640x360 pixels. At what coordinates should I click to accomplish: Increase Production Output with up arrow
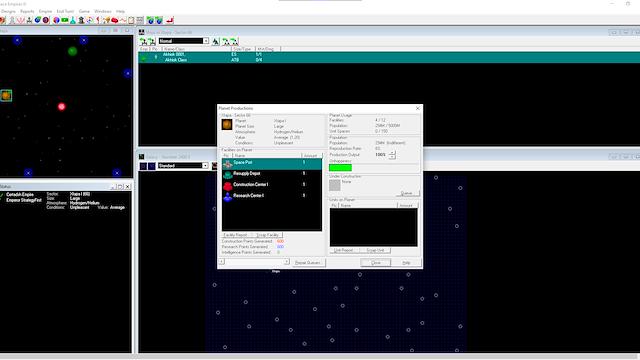point(392,153)
